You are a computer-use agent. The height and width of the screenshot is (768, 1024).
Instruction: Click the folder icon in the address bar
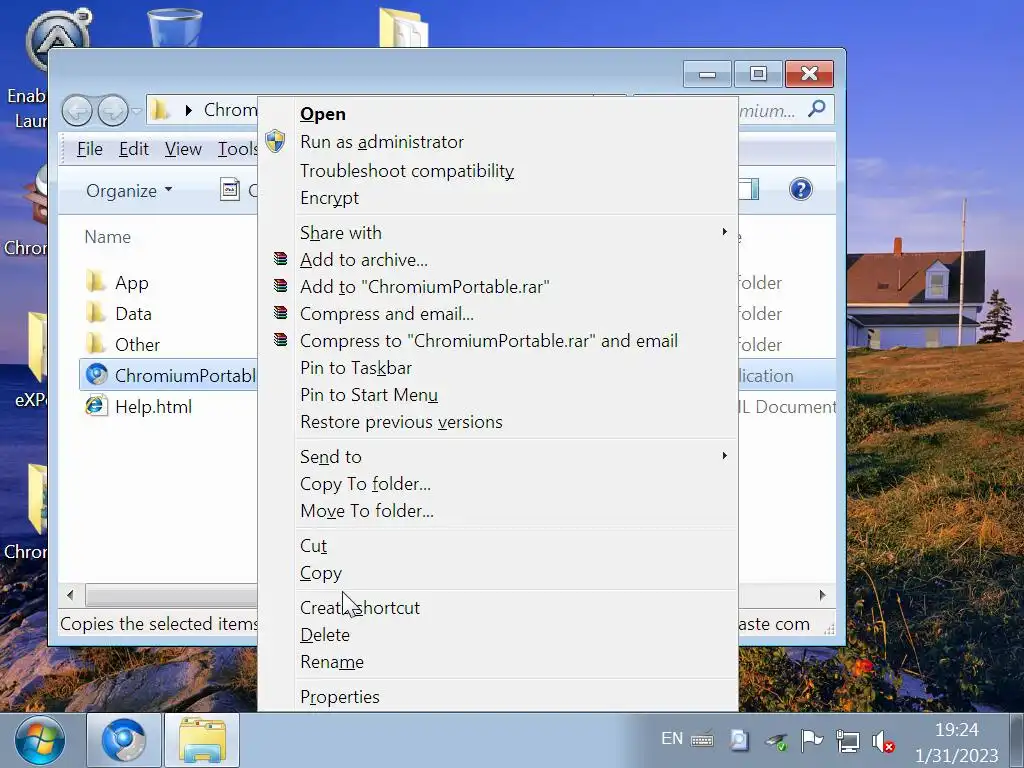pyautogui.click(x=160, y=110)
